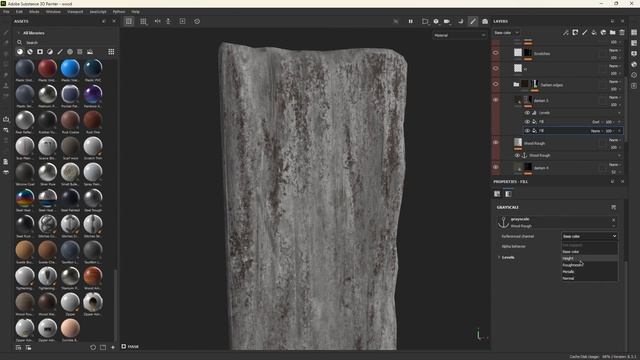Filter assets by Materials type
Image resolution: width=640 pixels, height=360 pixels.
pyautogui.click(x=20, y=52)
